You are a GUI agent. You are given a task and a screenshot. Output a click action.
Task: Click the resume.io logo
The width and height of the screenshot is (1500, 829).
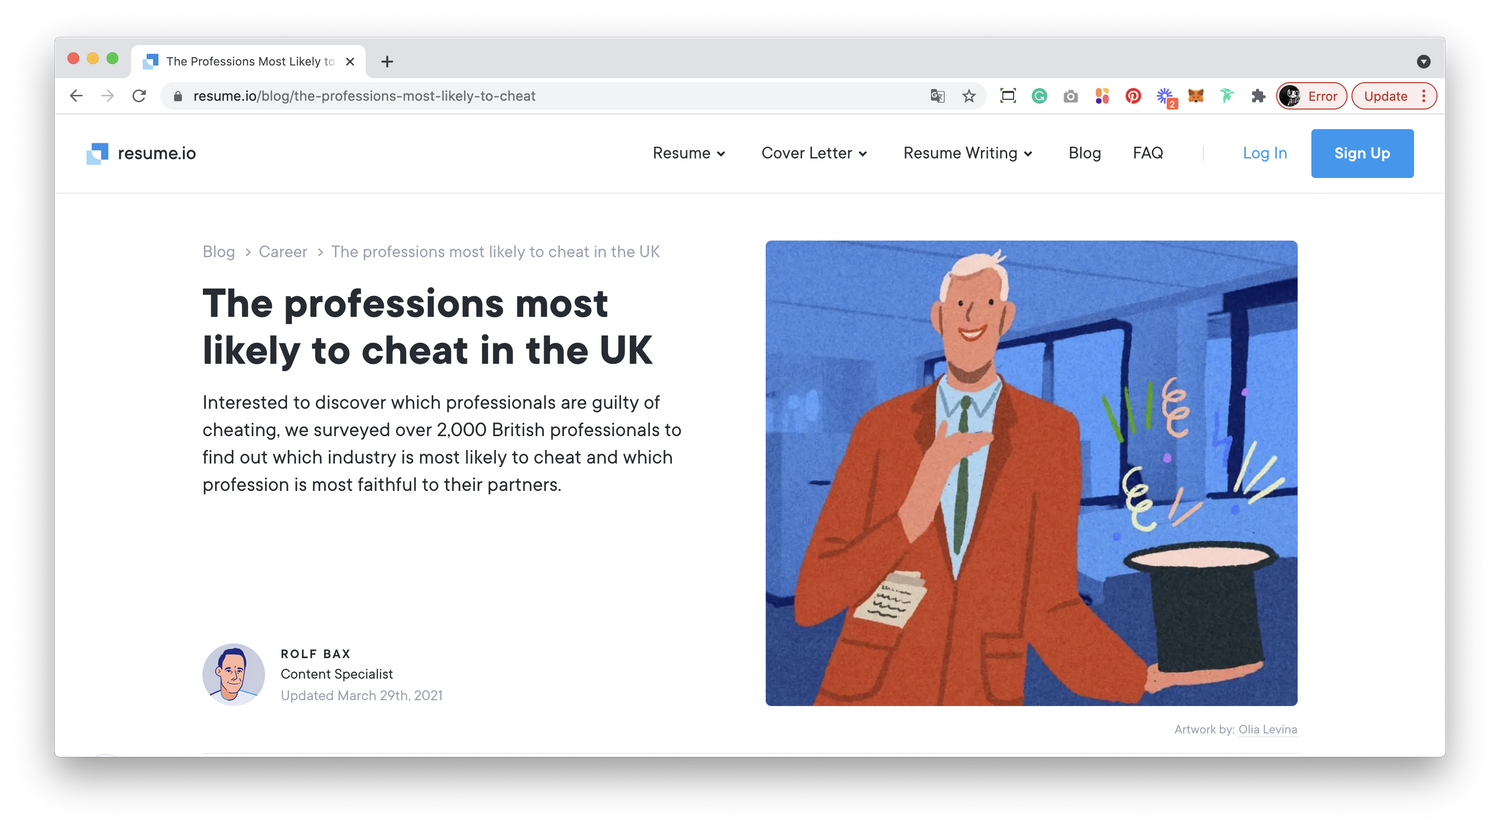[x=141, y=153]
